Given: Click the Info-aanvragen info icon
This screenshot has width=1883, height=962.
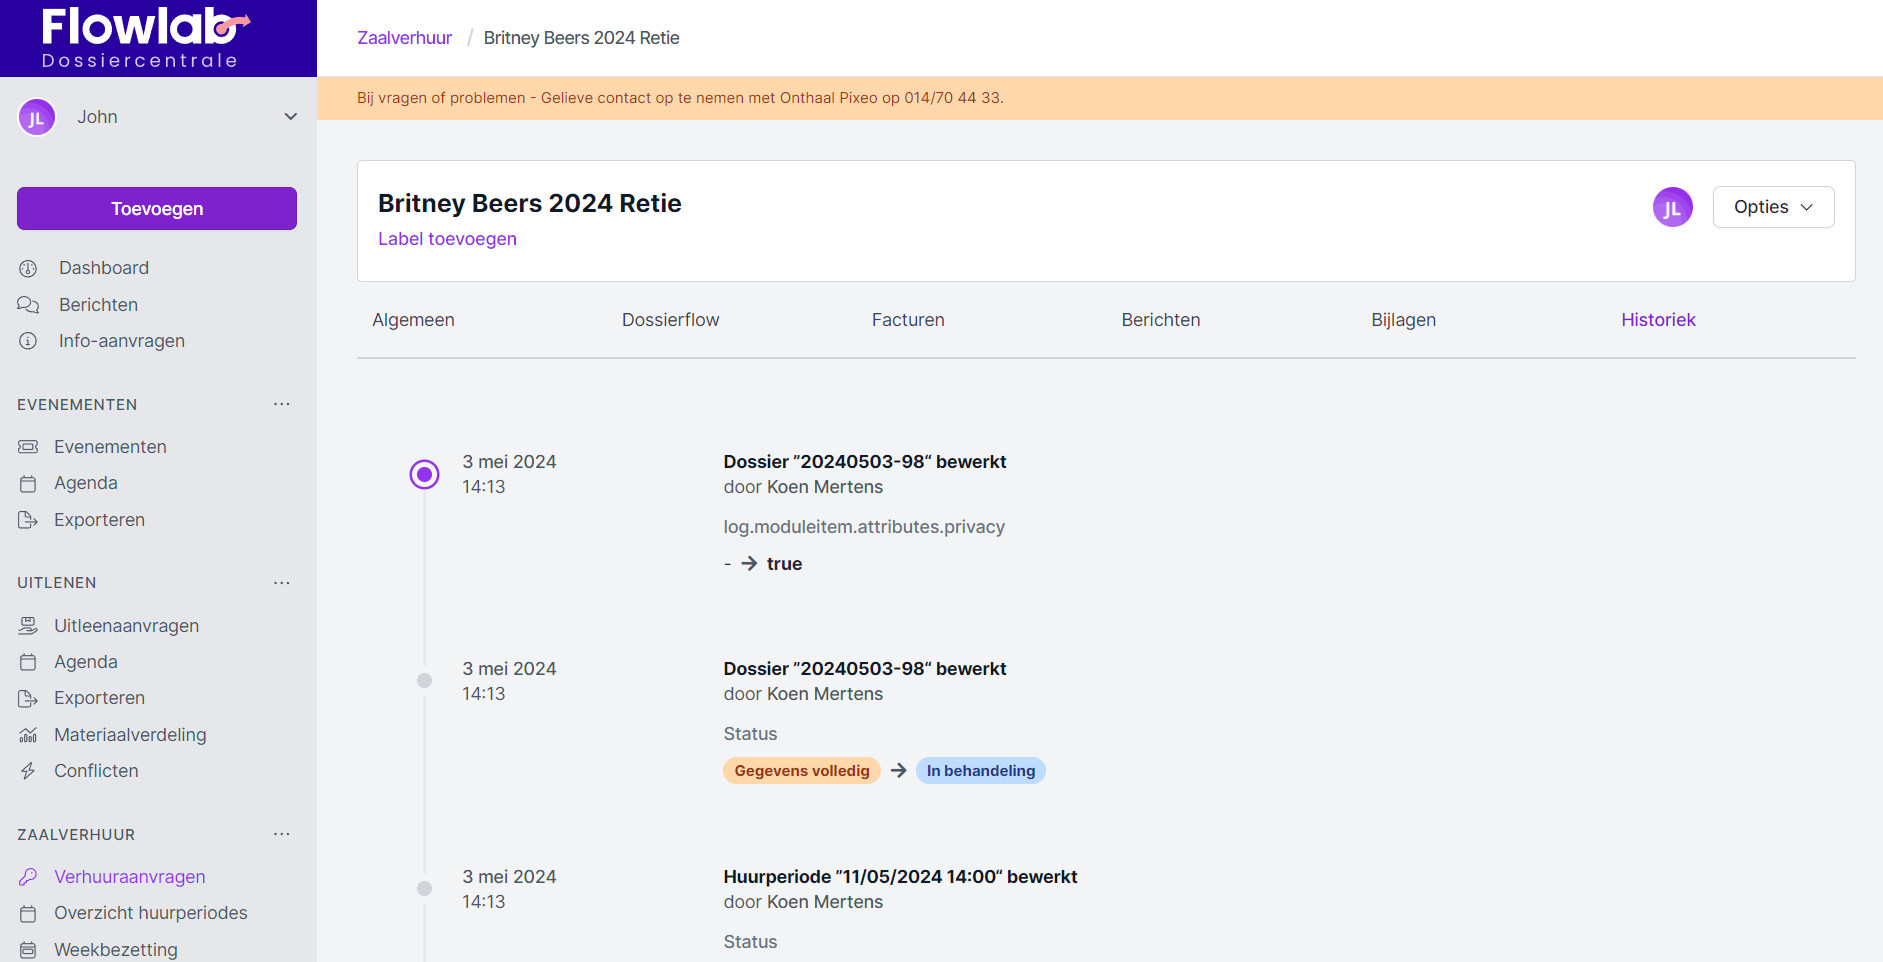Looking at the screenshot, I should point(28,341).
